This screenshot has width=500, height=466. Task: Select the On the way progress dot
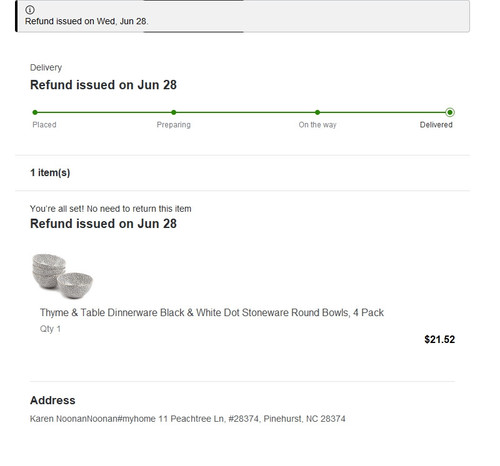coord(317,112)
